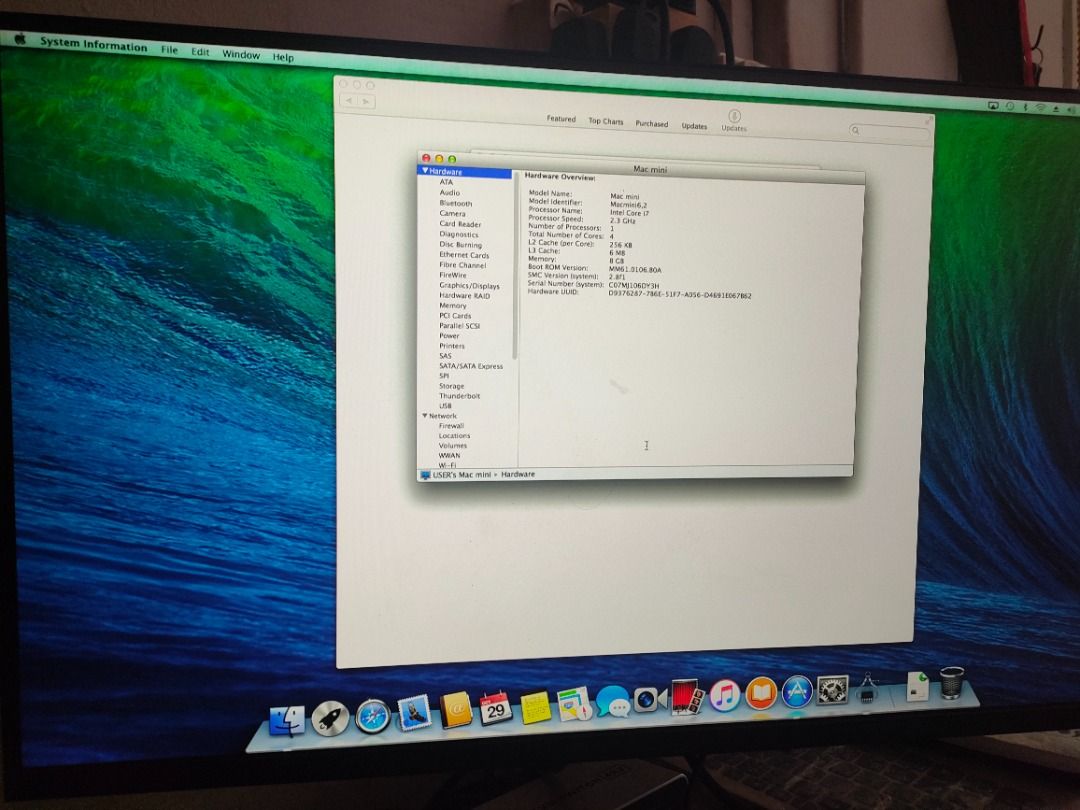Open the Apple menu
This screenshot has height=810, width=1080.
pyautogui.click(x=18, y=40)
